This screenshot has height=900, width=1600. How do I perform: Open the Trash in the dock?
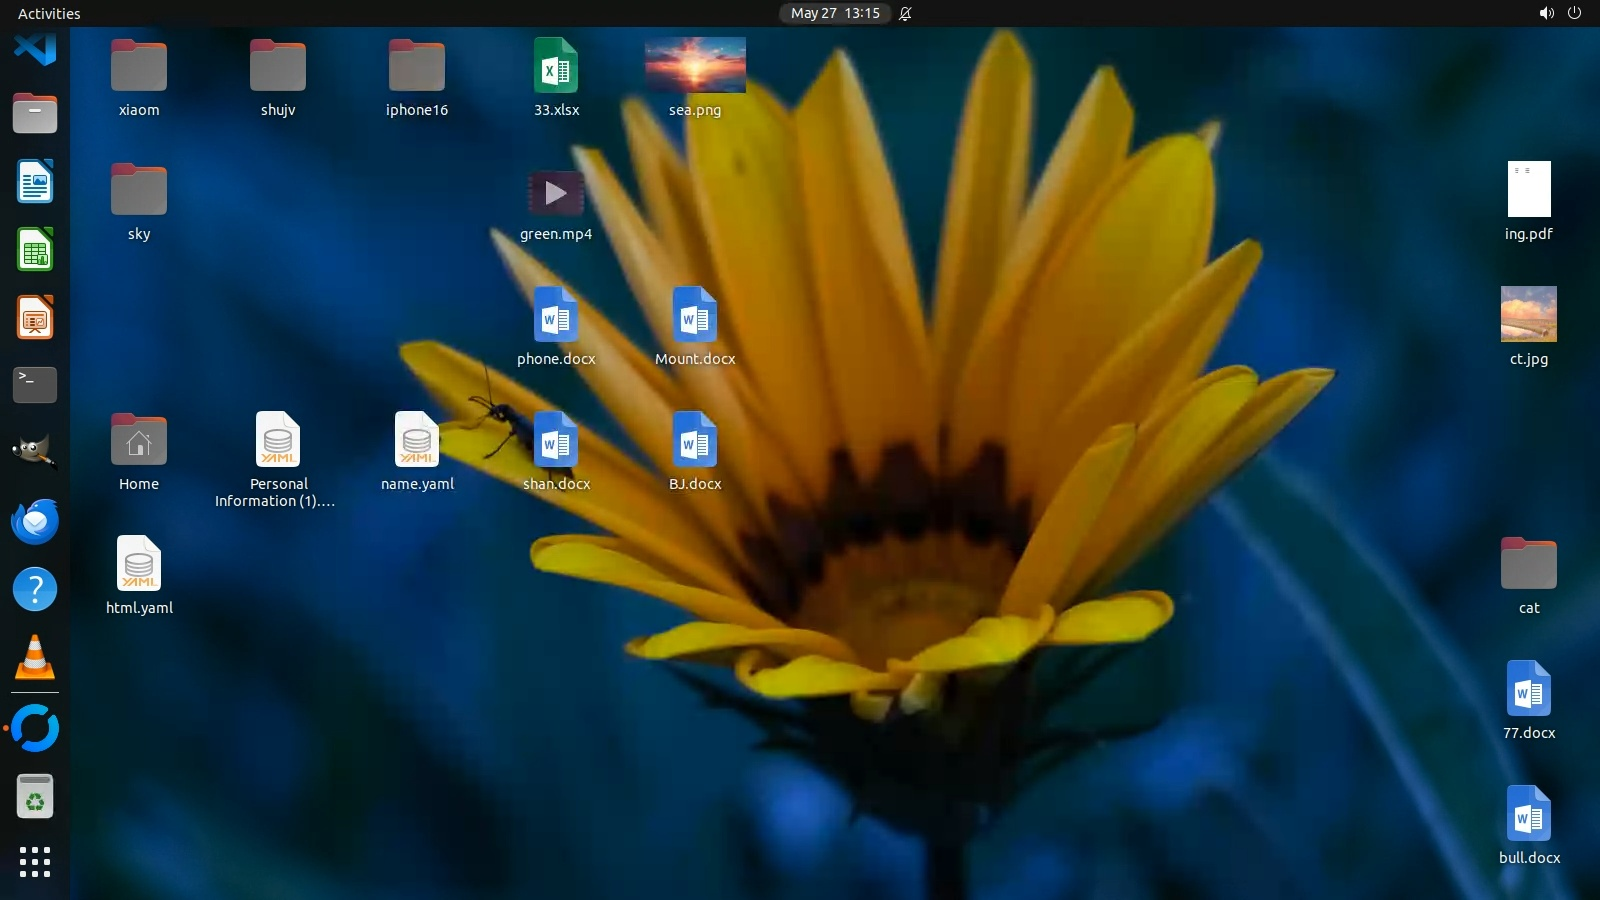pyautogui.click(x=35, y=797)
